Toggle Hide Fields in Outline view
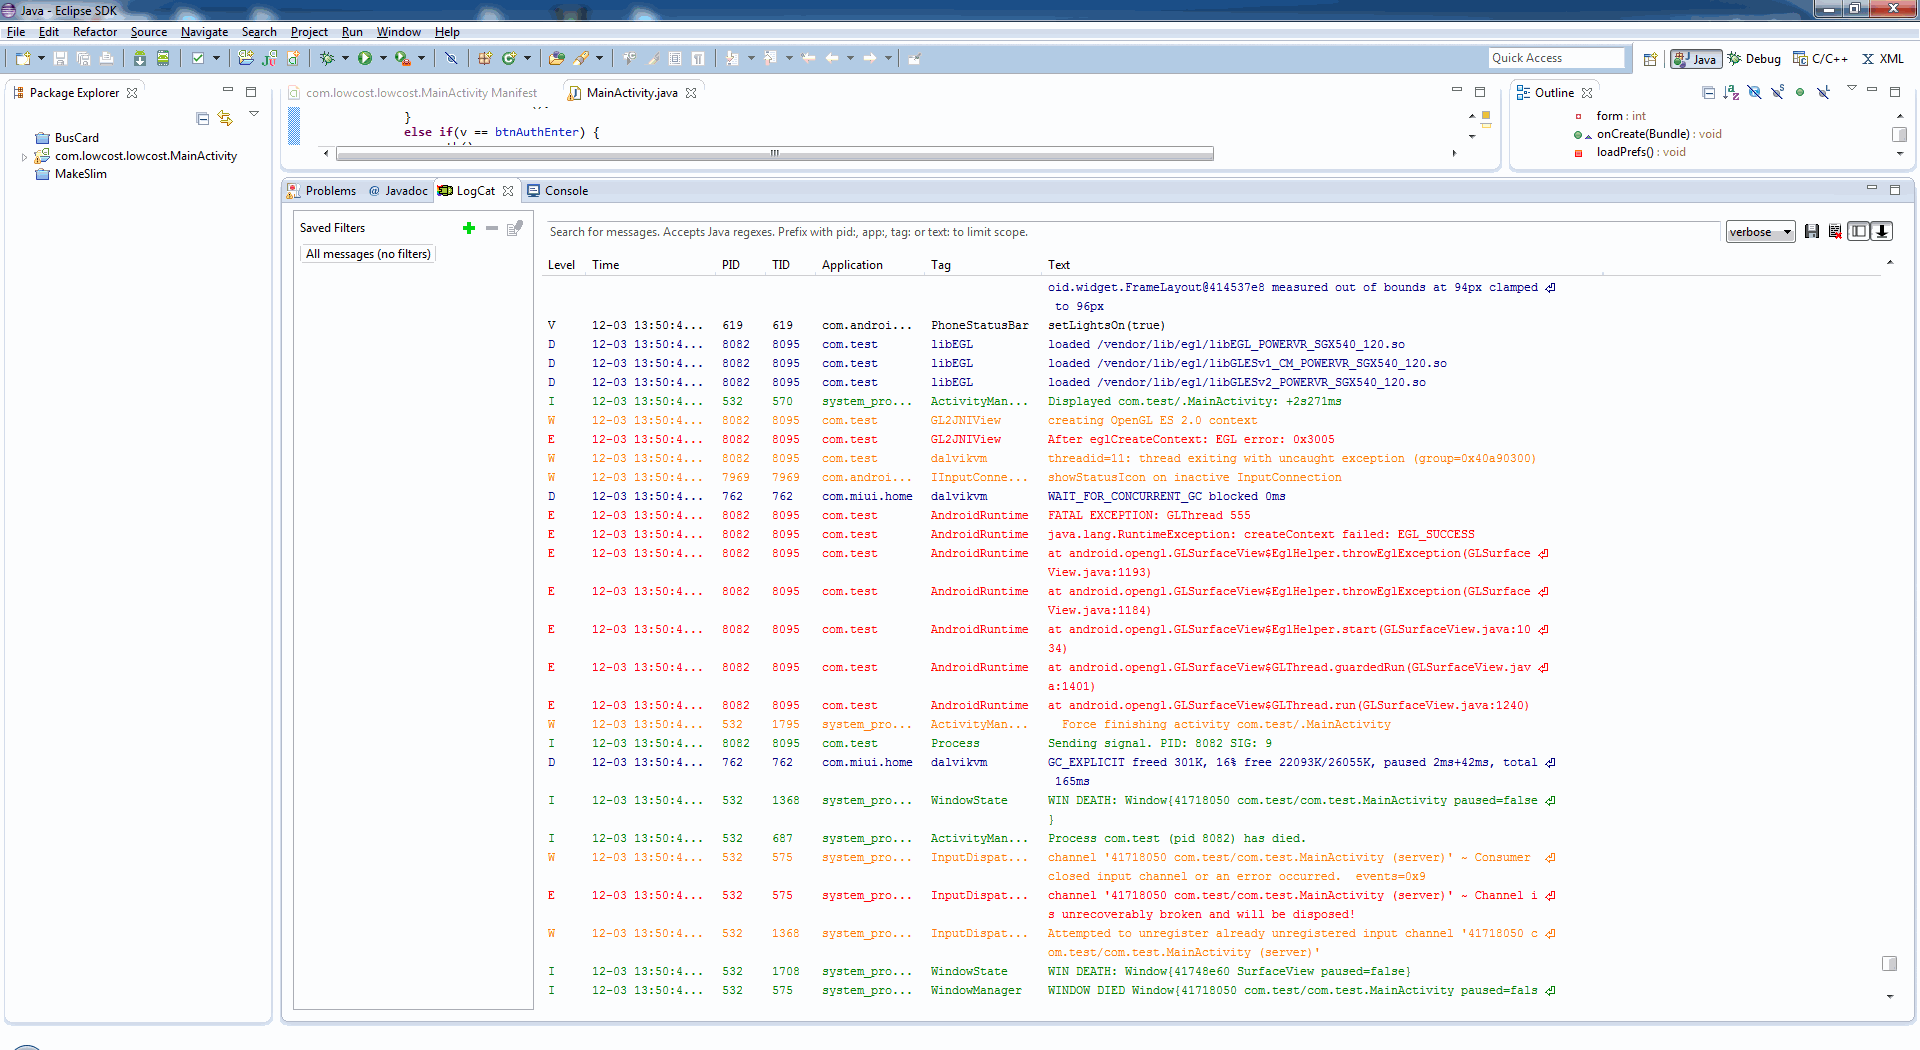This screenshot has height=1050, width=1920. [1754, 93]
